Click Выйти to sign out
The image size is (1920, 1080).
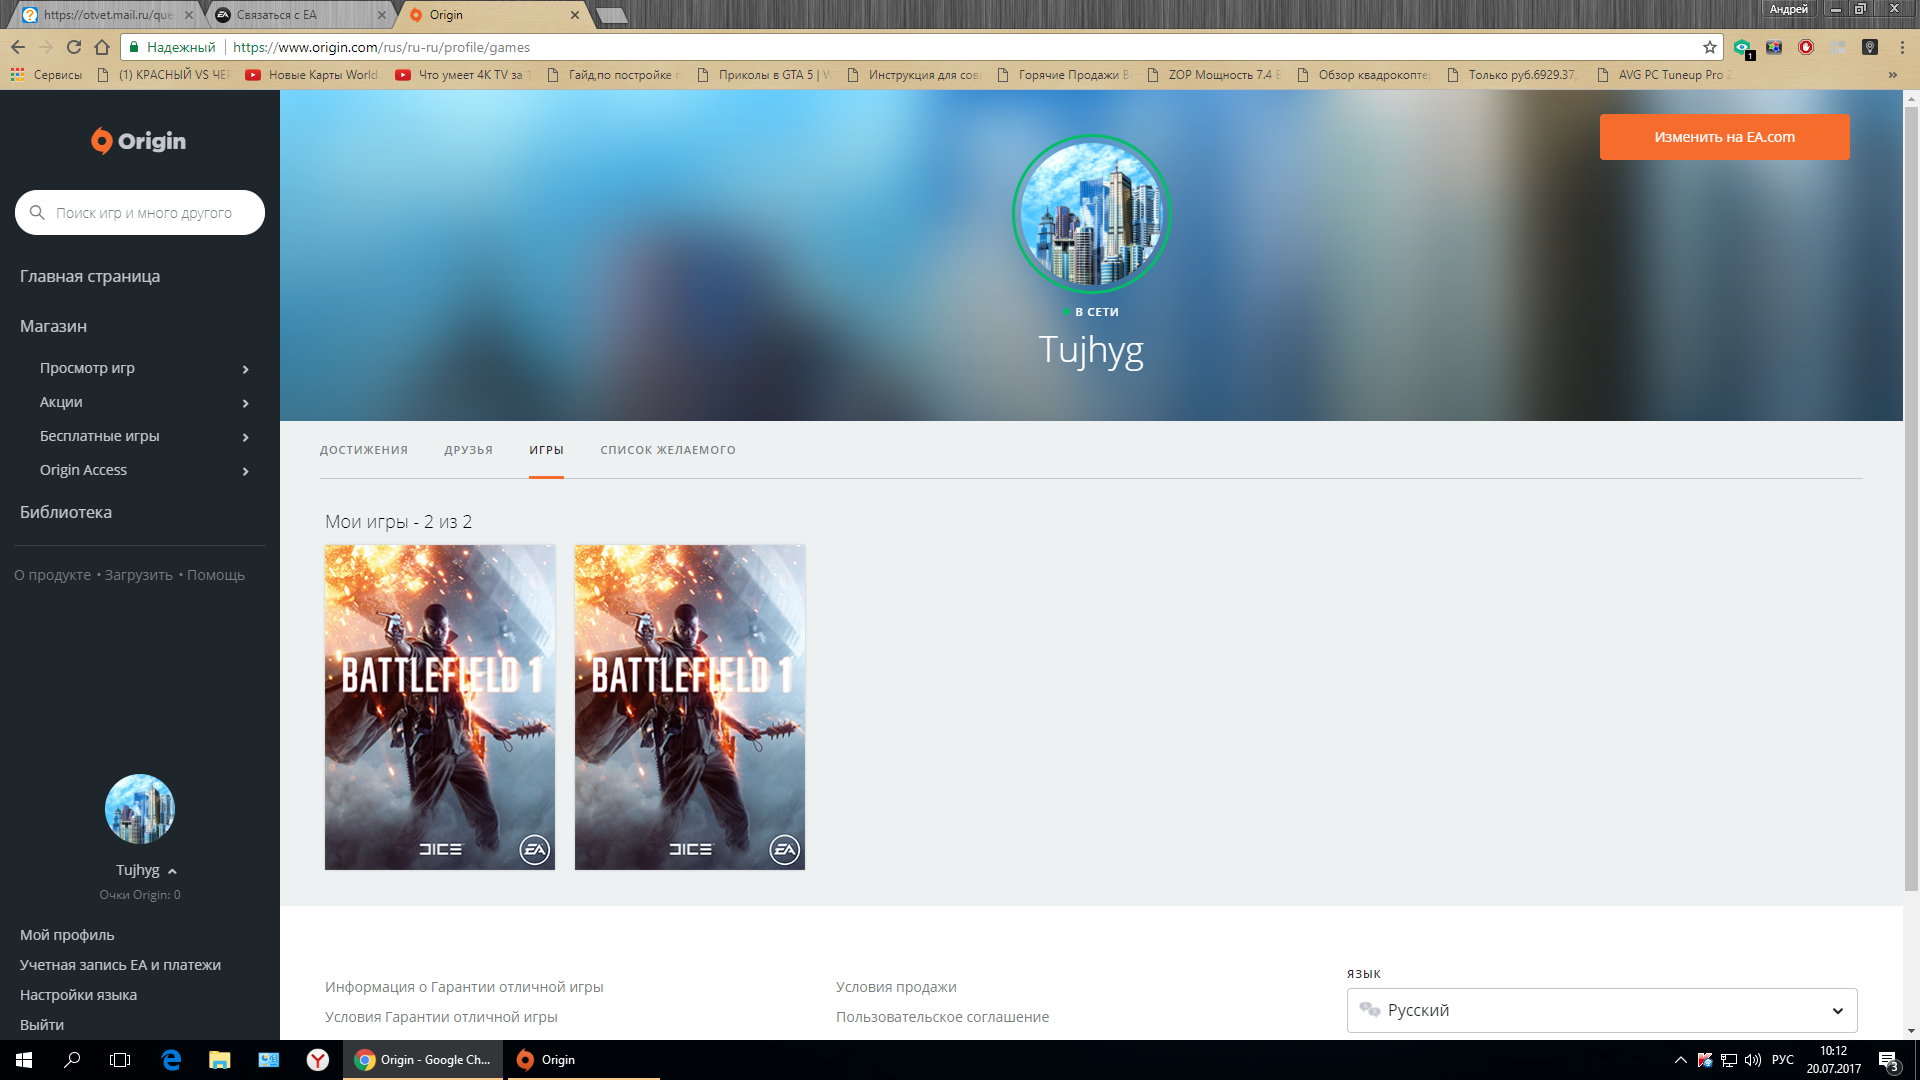click(42, 1025)
